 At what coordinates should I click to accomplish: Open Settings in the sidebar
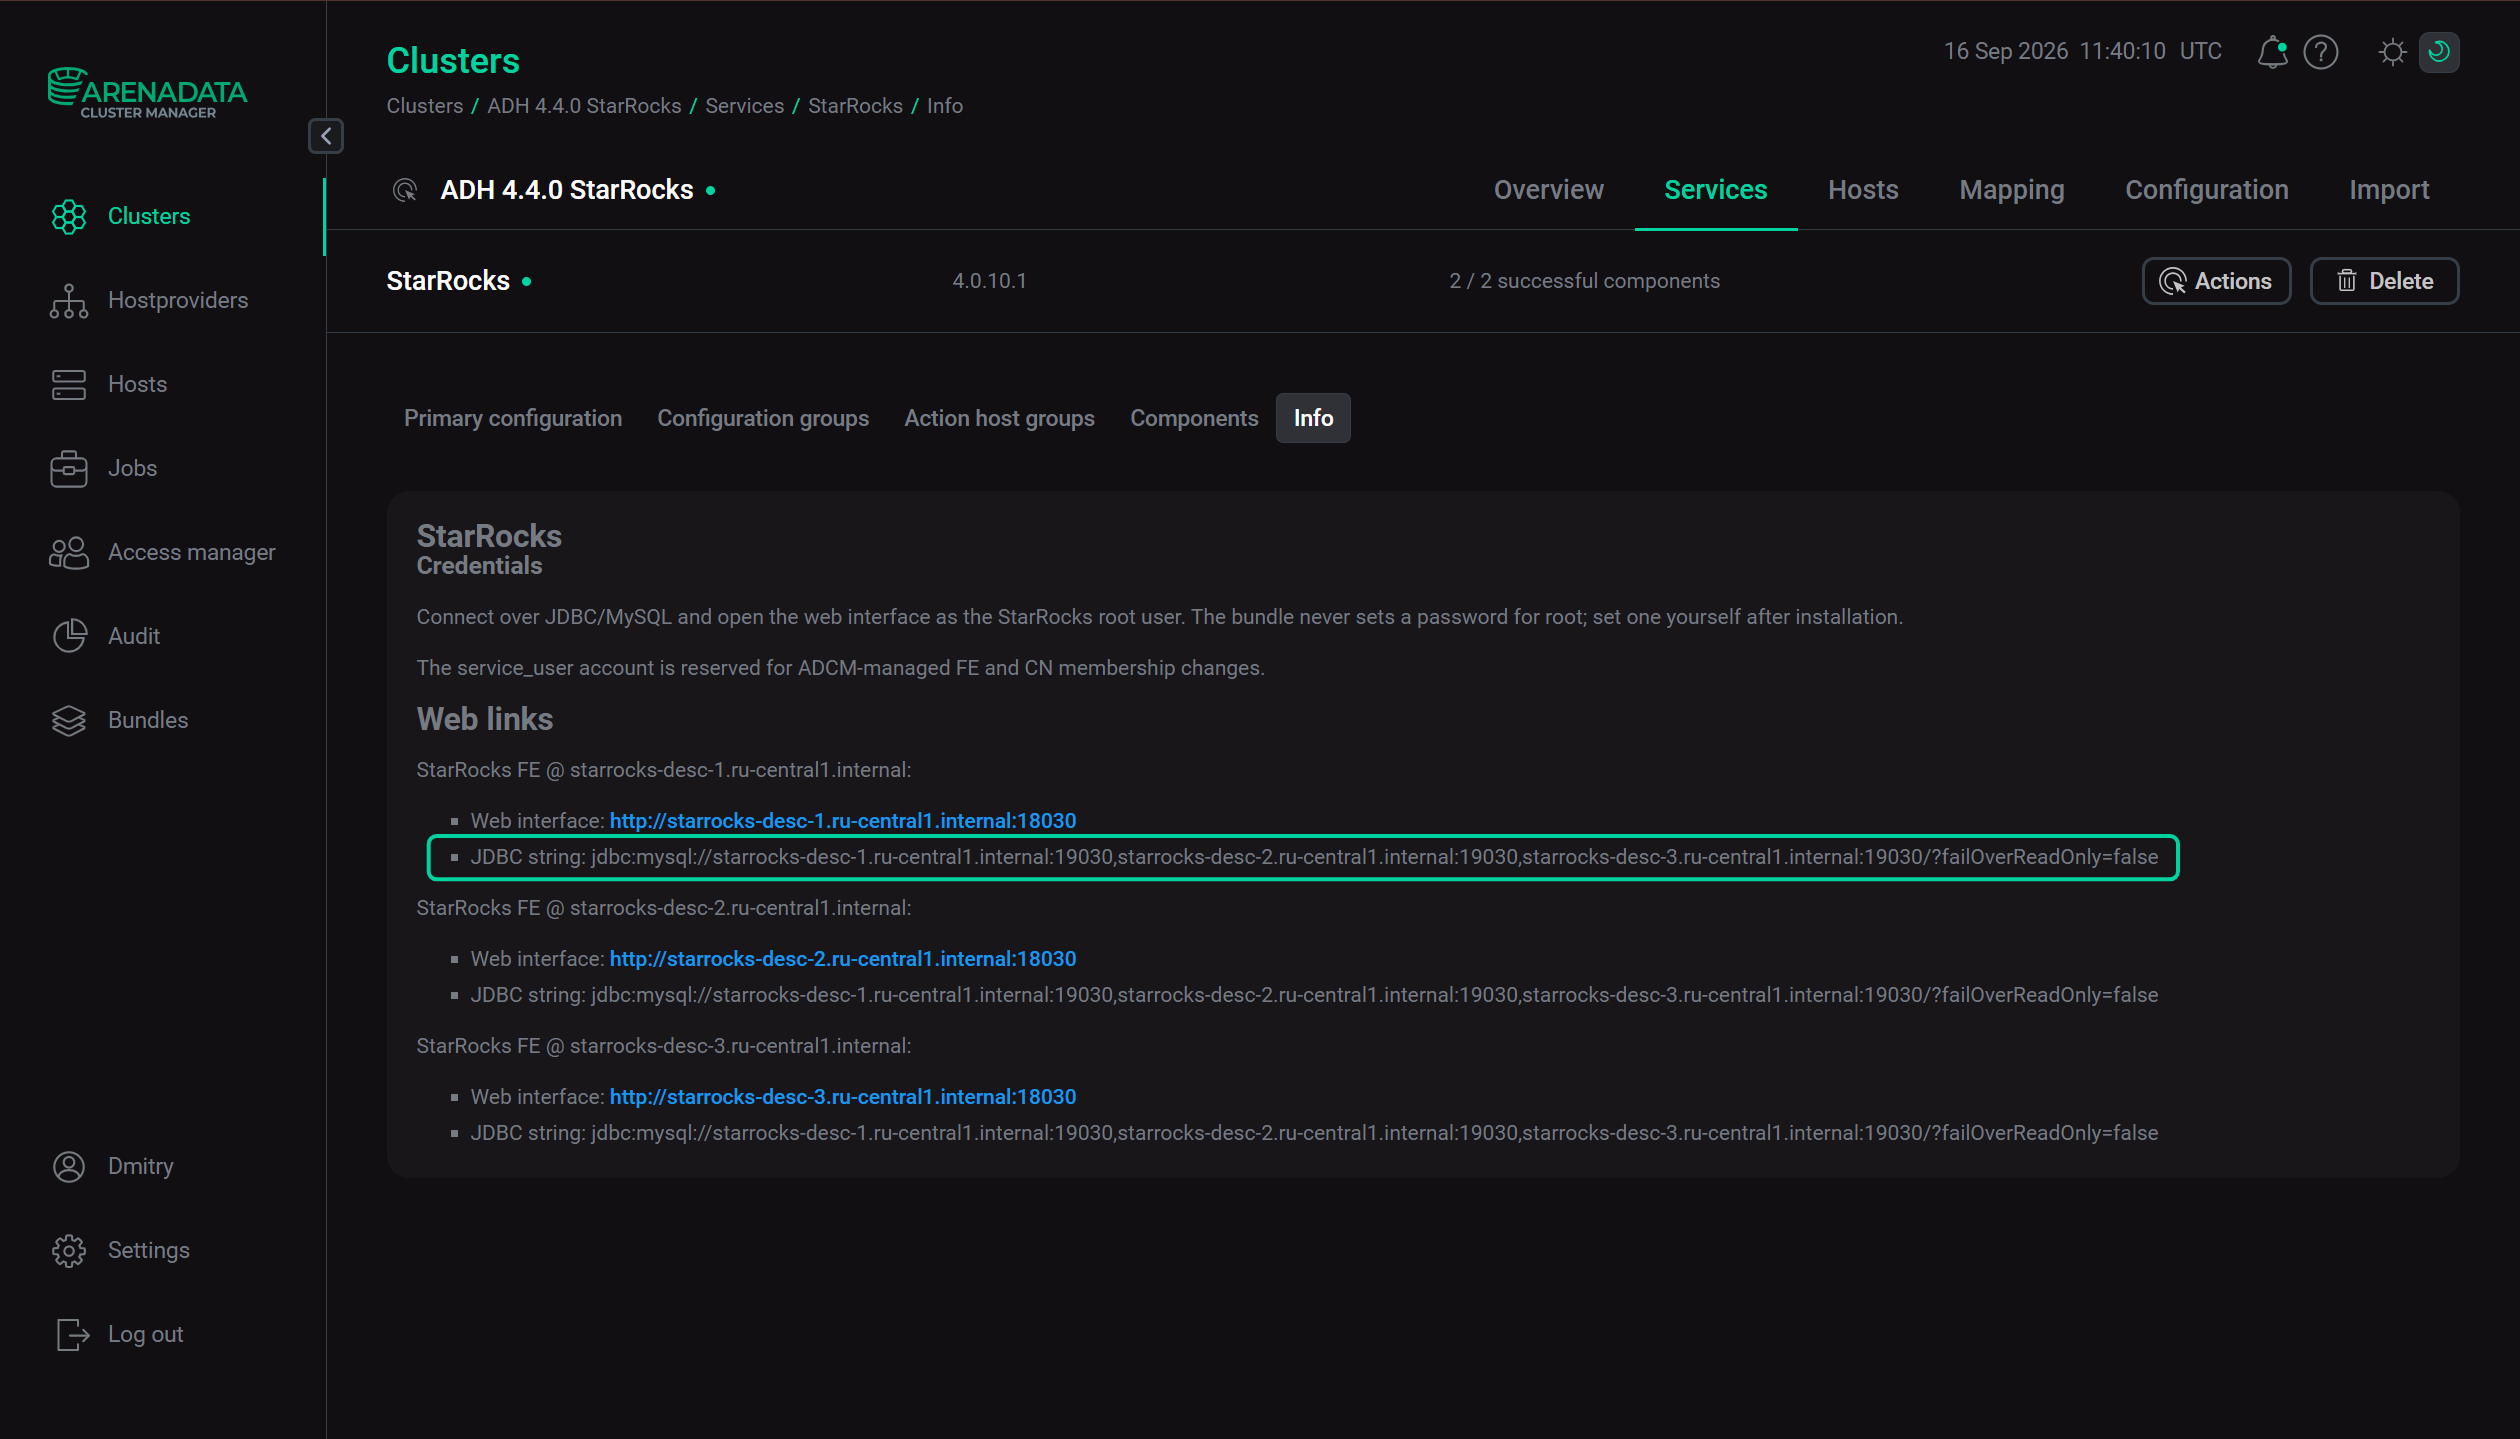click(148, 1250)
